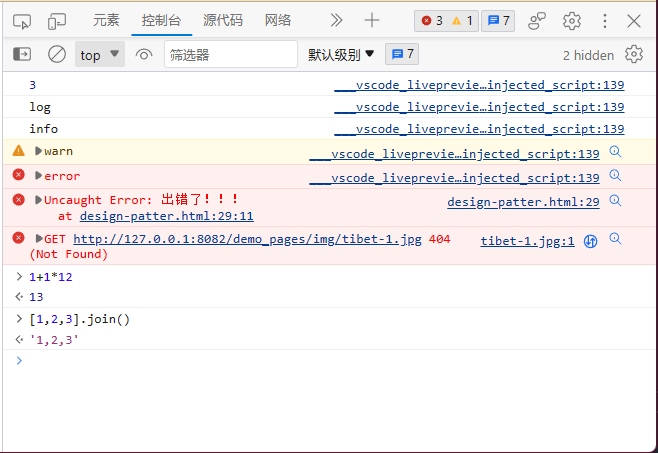Image resolution: width=658 pixels, height=453 pixels.
Task: Expand the warn message arrow
Action: [39, 152]
